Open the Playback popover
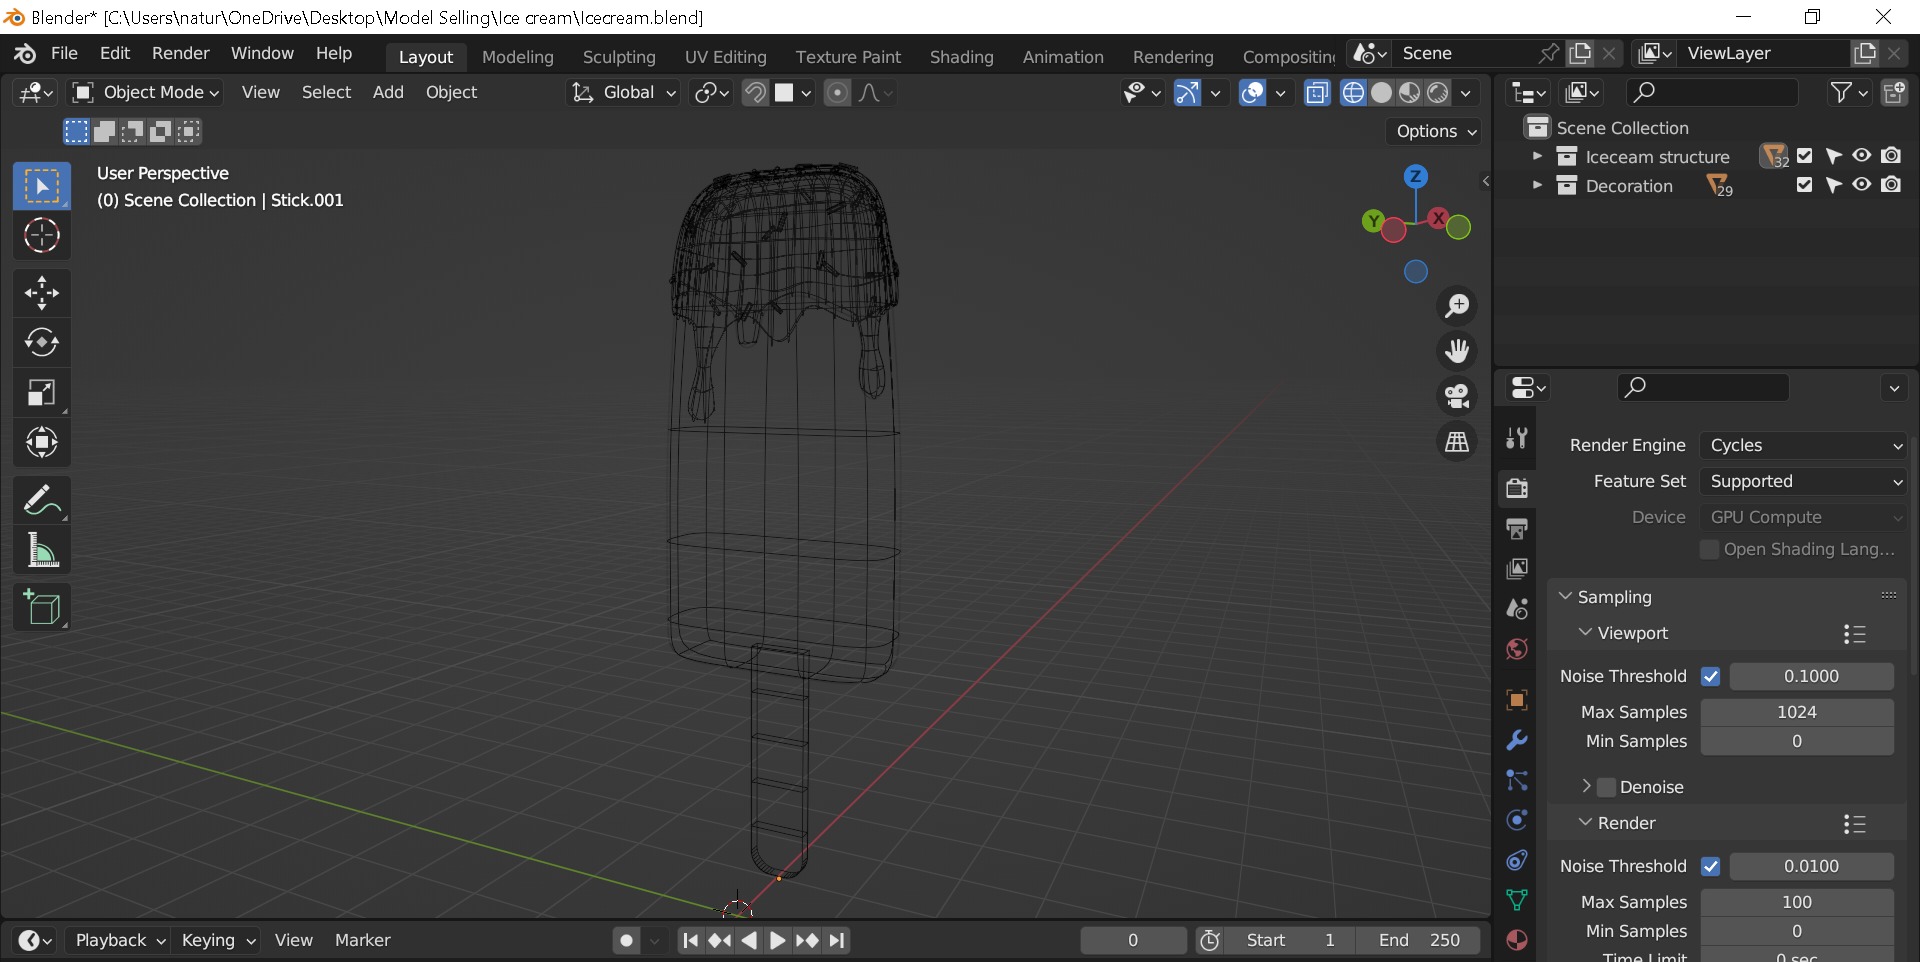 click(x=119, y=941)
